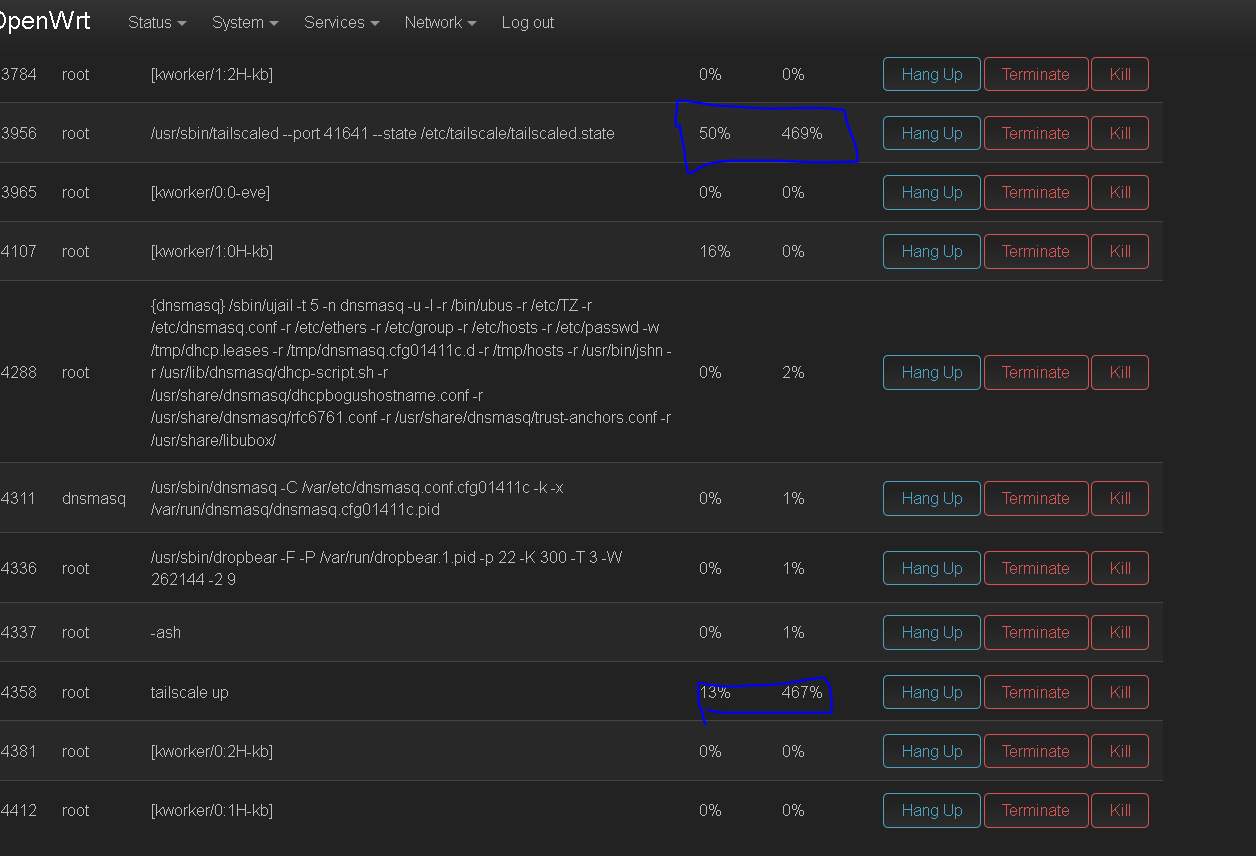Kill the kworker/1:0H-kb process
Screen dimensions: 1256x856
click(x=1120, y=251)
